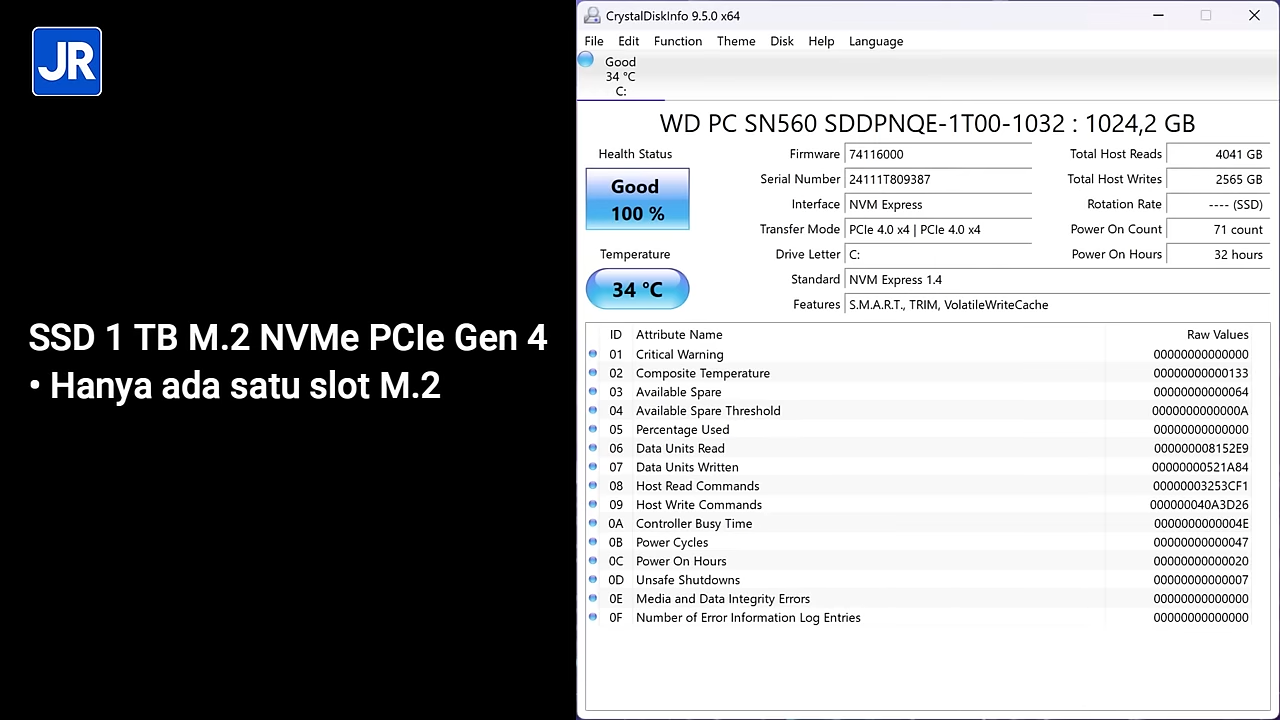
Task: Click the status dot for Host Read Commands
Action: (x=593, y=486)
